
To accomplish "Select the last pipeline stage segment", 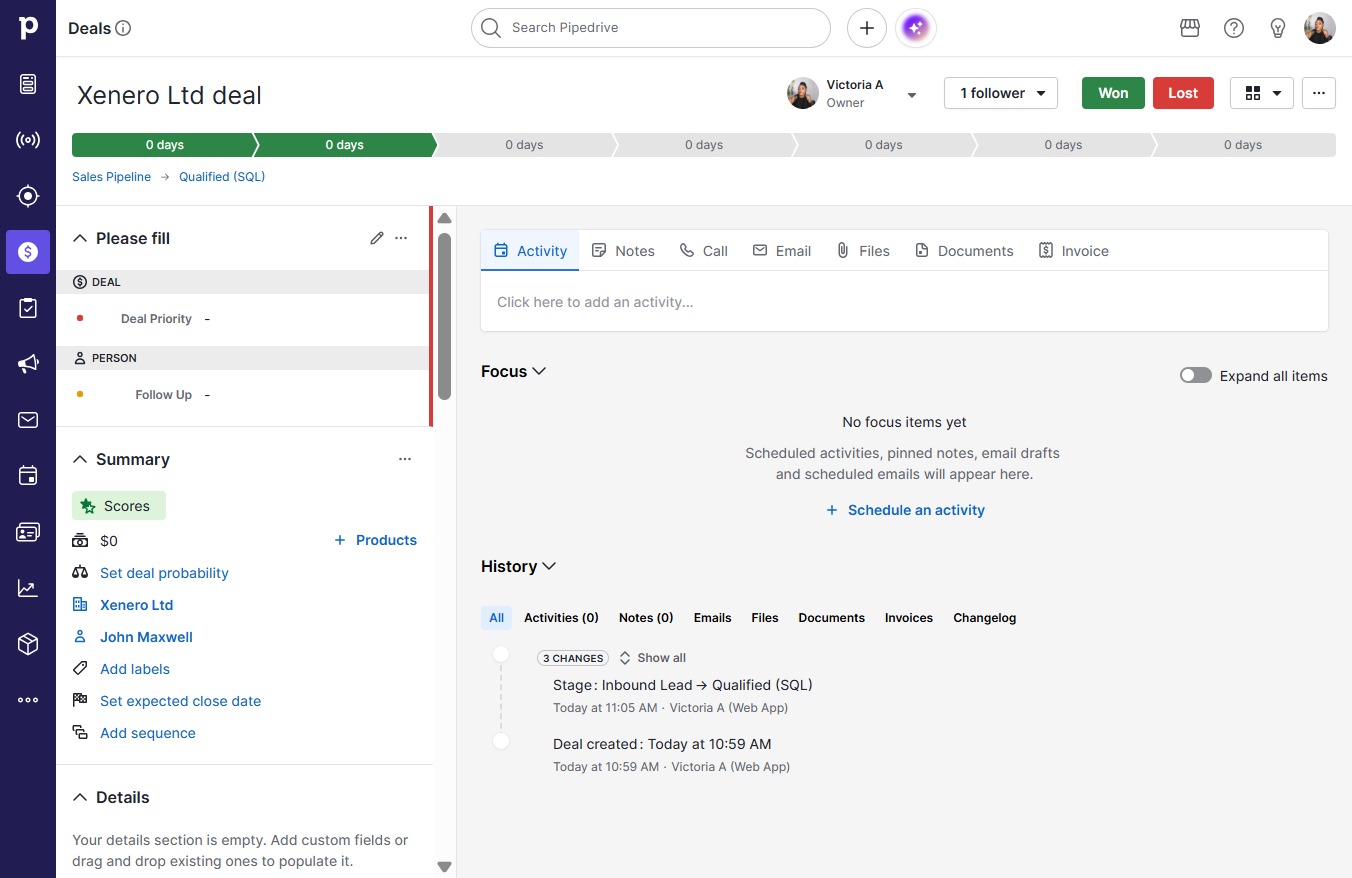I will [x=1244, y=145].
